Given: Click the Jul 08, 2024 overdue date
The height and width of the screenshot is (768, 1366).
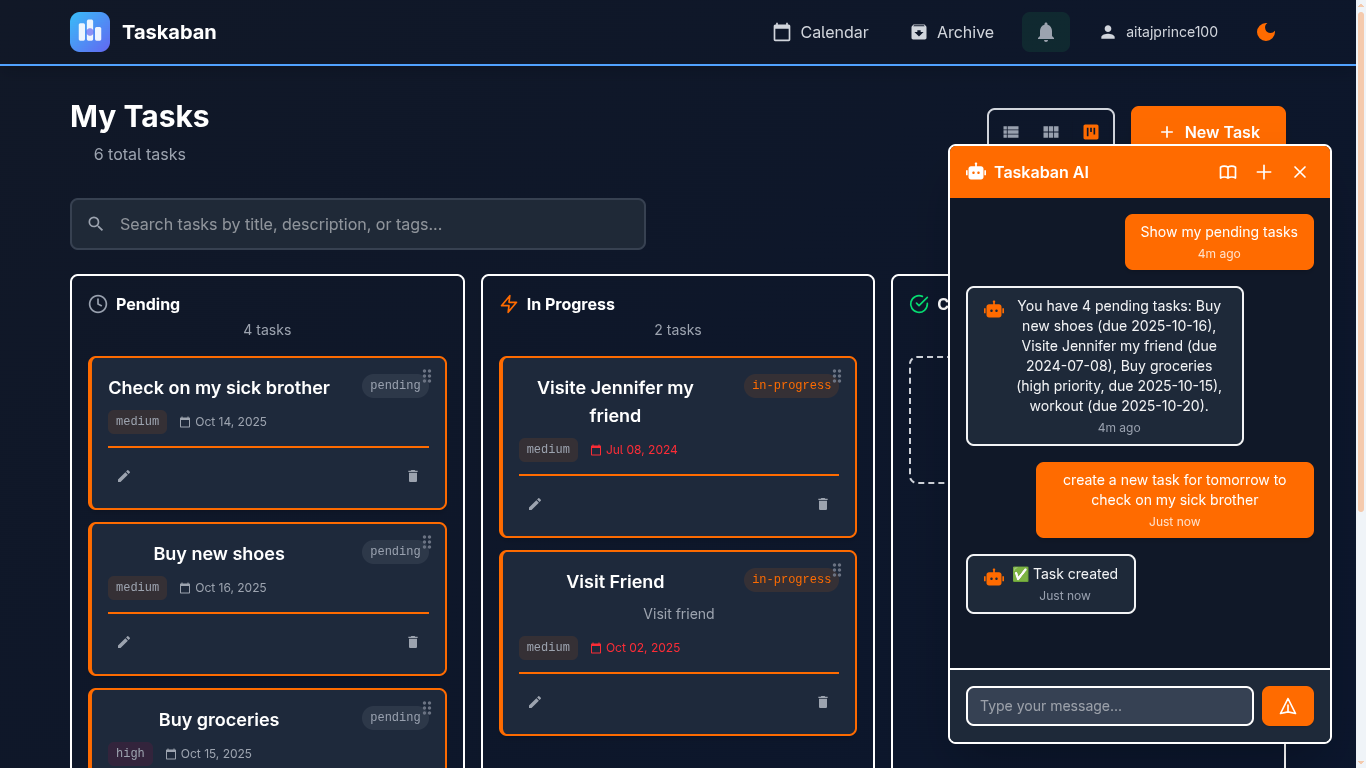Looking at the screenshot, I should [634, 450].
